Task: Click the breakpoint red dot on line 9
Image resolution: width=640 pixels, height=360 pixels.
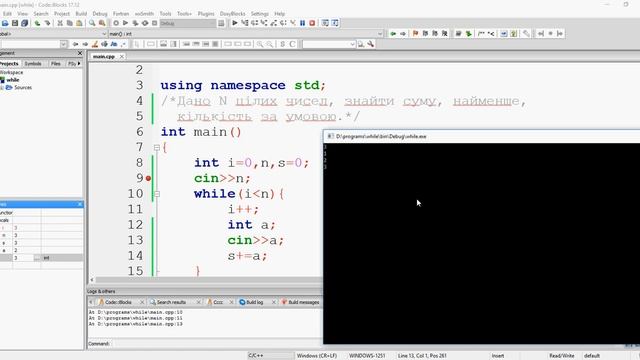Action: 148,178
